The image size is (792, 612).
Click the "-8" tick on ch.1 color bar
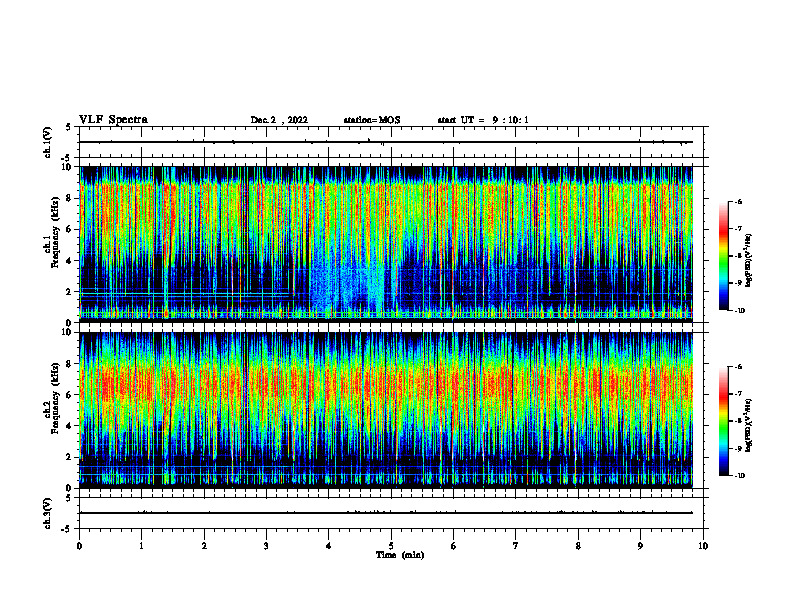[739, 256]
